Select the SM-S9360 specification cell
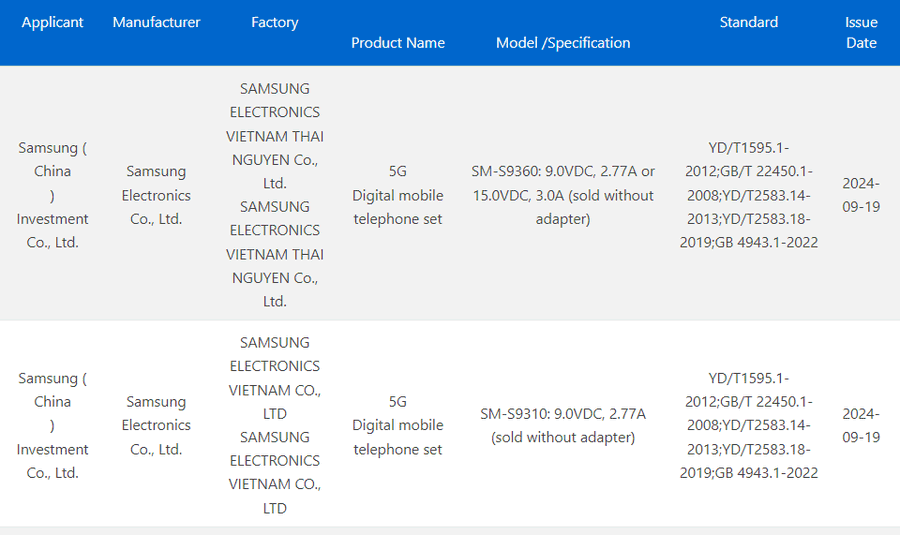 click(x=563, y=195)
